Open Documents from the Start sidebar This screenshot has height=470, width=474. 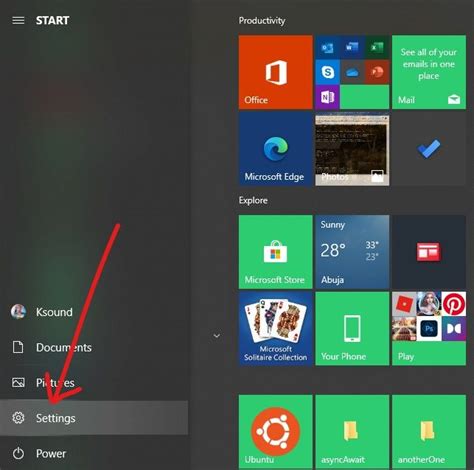pos(94,347)
